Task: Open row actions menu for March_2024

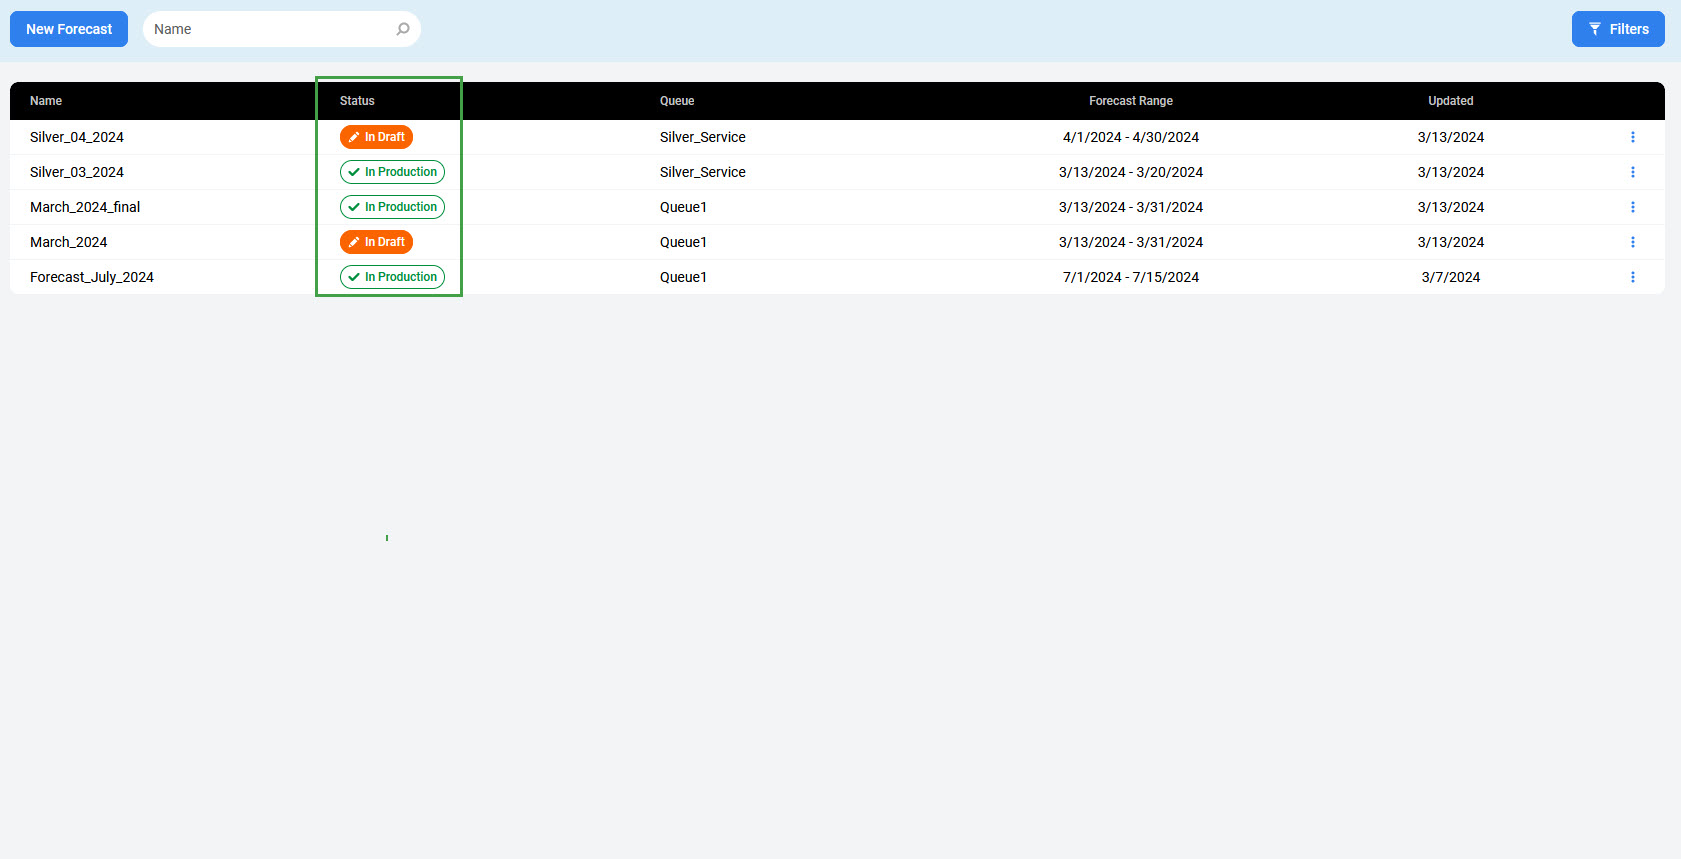Action: (1632, 242)
